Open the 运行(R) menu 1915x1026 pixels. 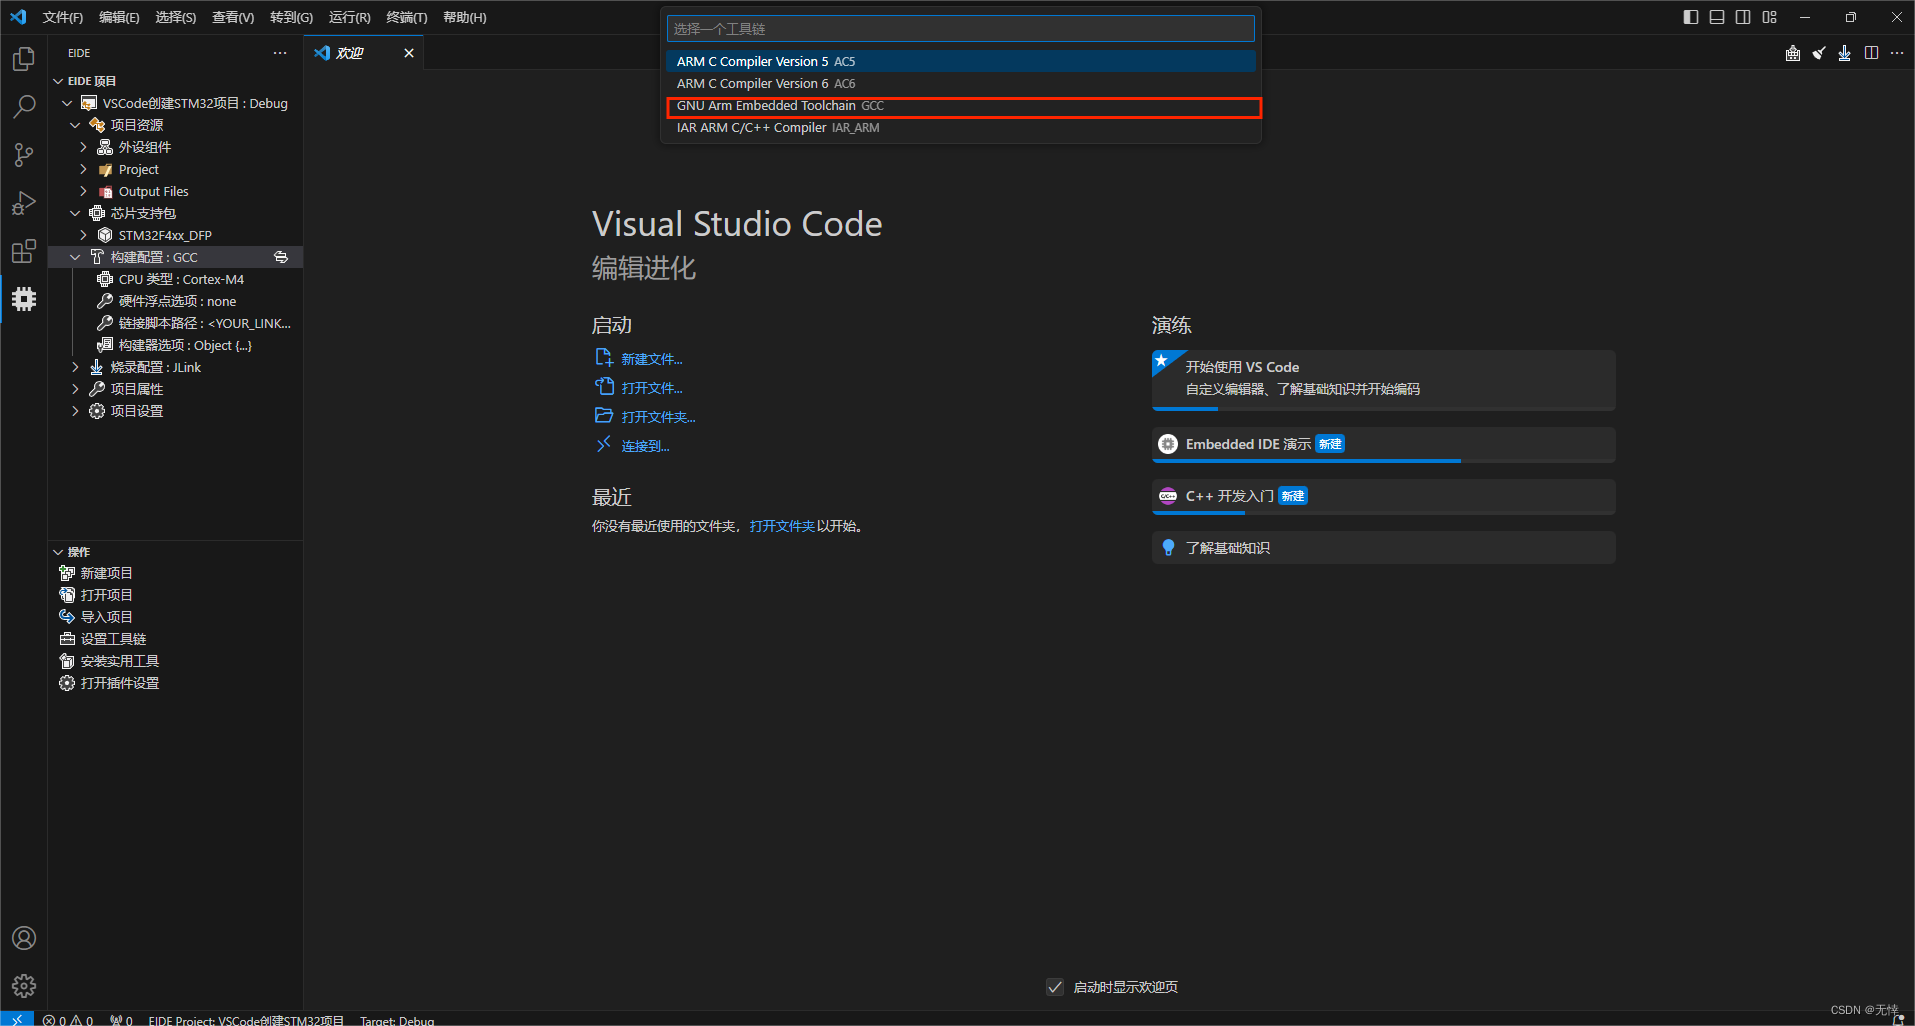click(349, 17)
